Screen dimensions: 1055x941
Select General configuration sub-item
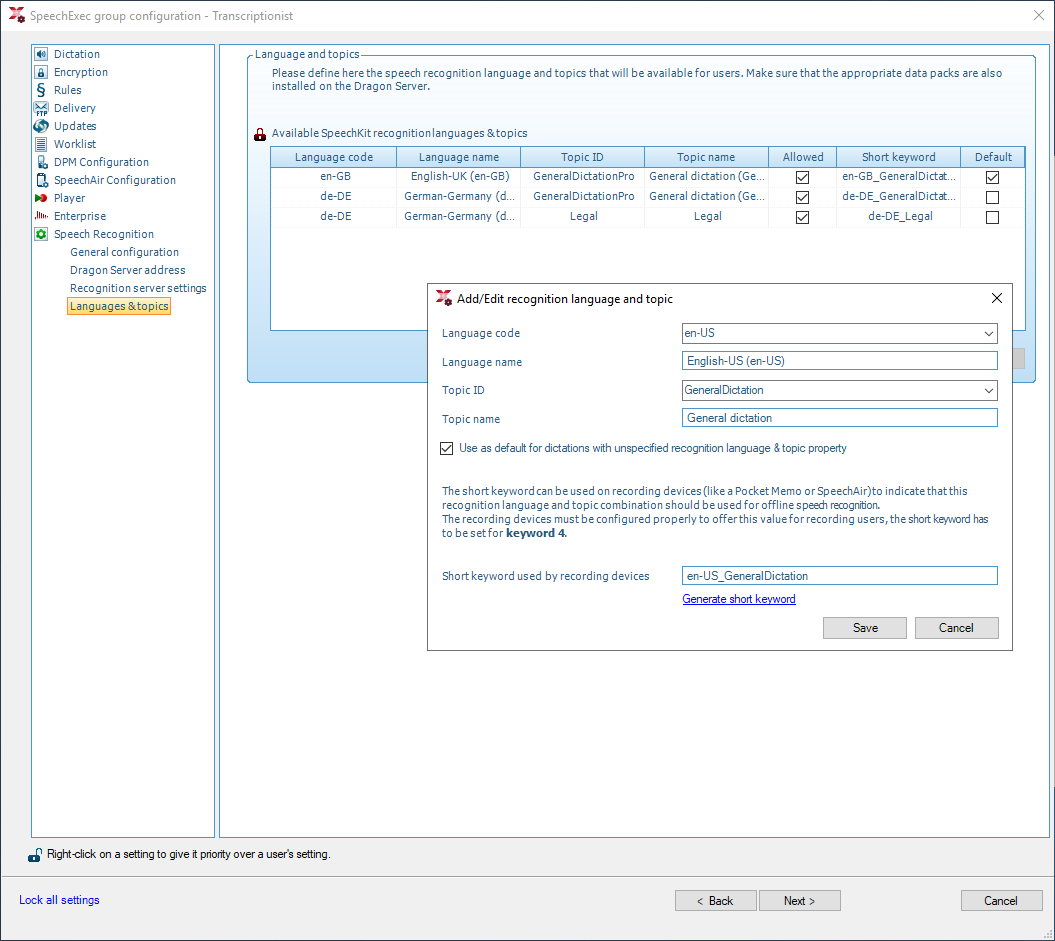click(124, 252)
